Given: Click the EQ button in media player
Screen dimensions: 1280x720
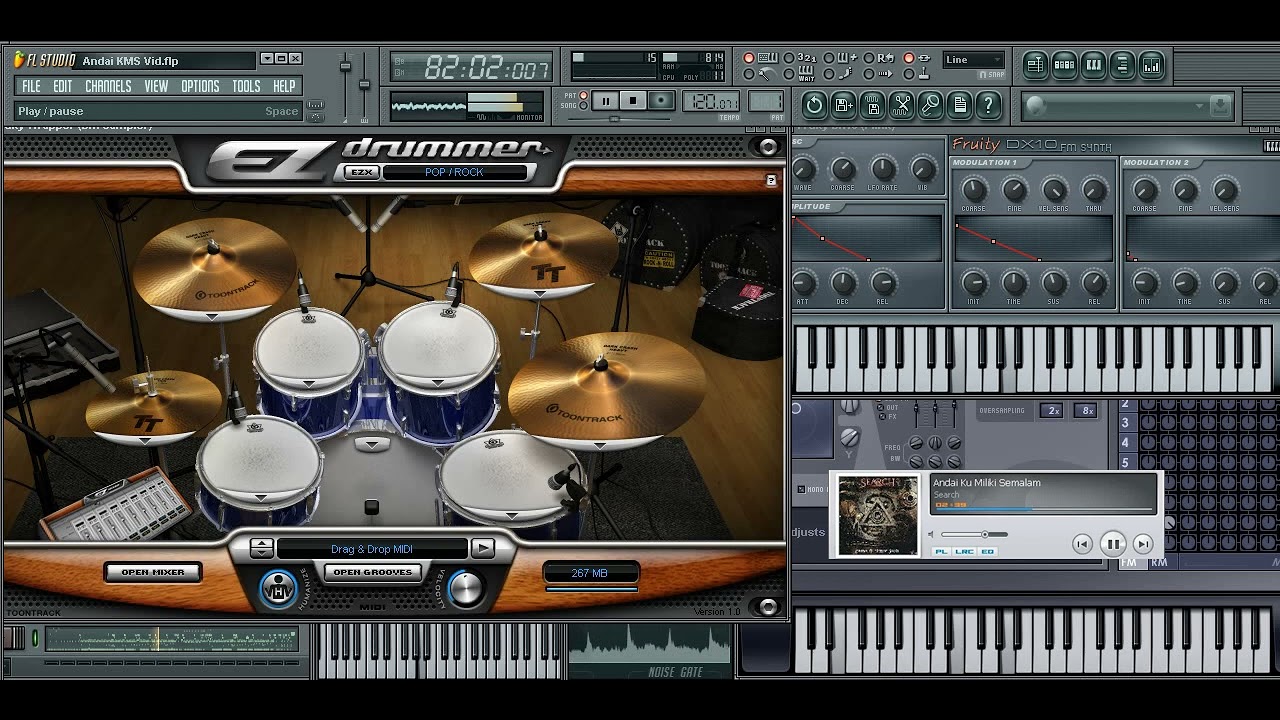Looking at the screenshot, I should pyautogui.click(x=987, y=552).
